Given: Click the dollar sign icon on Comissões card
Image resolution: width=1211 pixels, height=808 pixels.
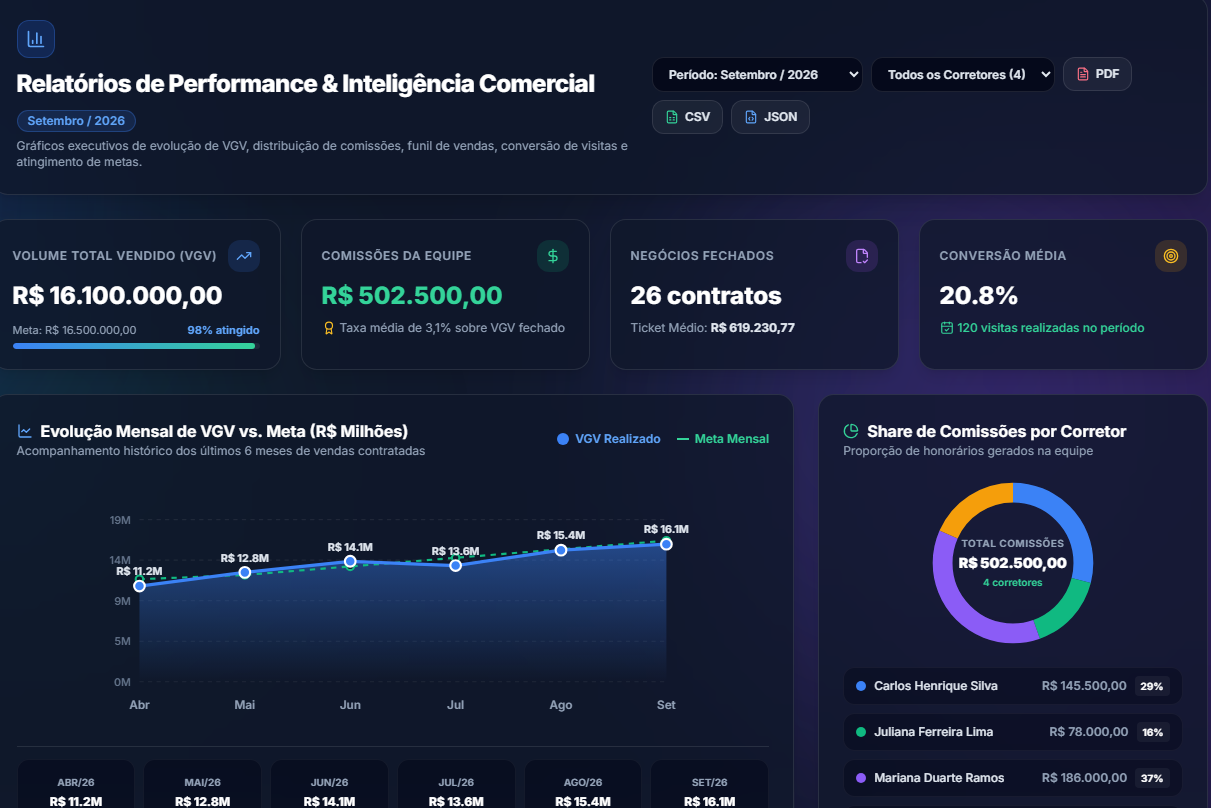Looking at the screenshot, I should point(553,256).
